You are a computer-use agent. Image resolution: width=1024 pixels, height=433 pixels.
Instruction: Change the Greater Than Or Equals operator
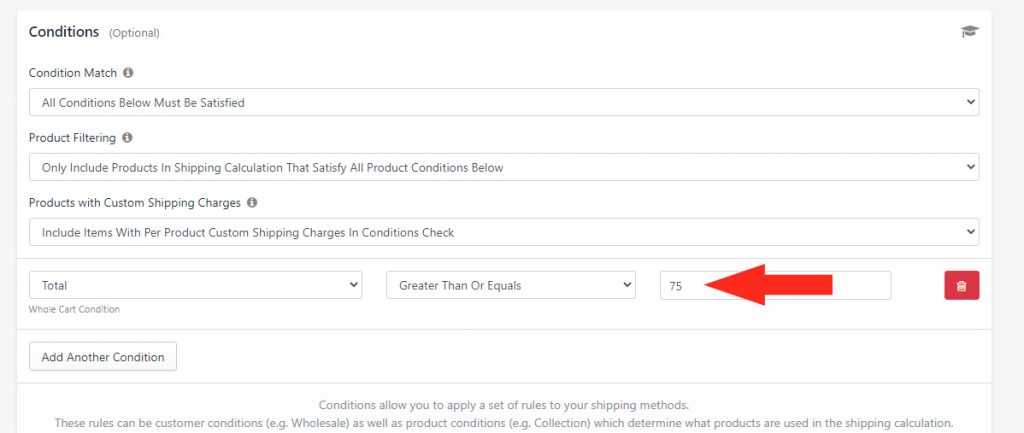pos(511,285)
